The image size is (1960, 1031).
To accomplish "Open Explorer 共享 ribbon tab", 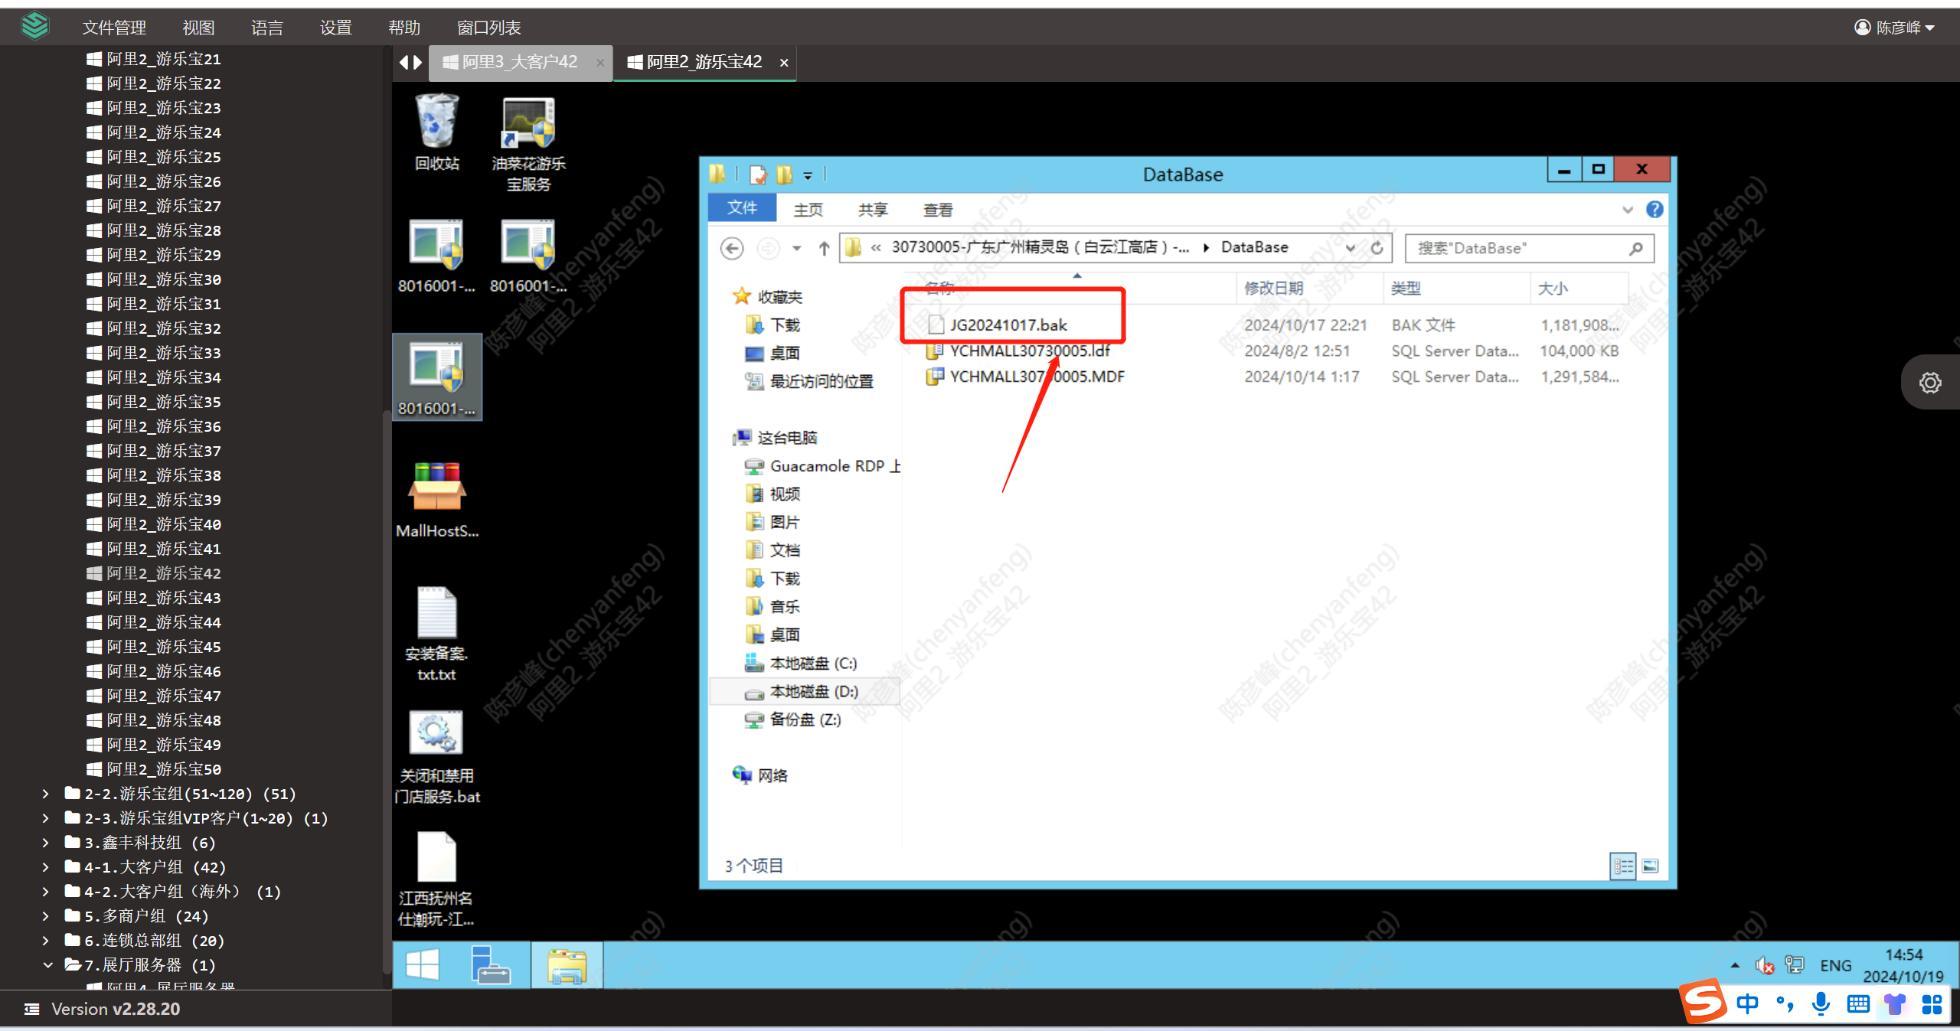I will click(x=873, y=210).
